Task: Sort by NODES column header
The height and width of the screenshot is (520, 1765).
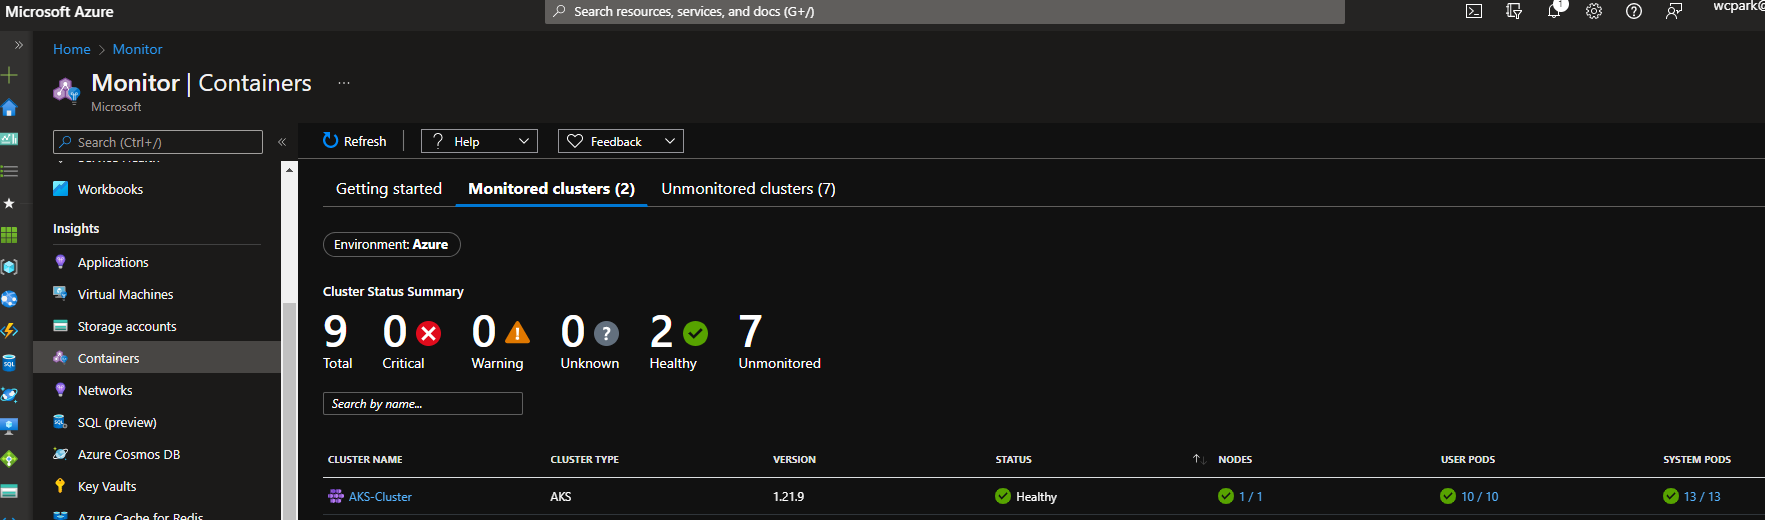Action: pyautogui.click(x=1235, y=460)
